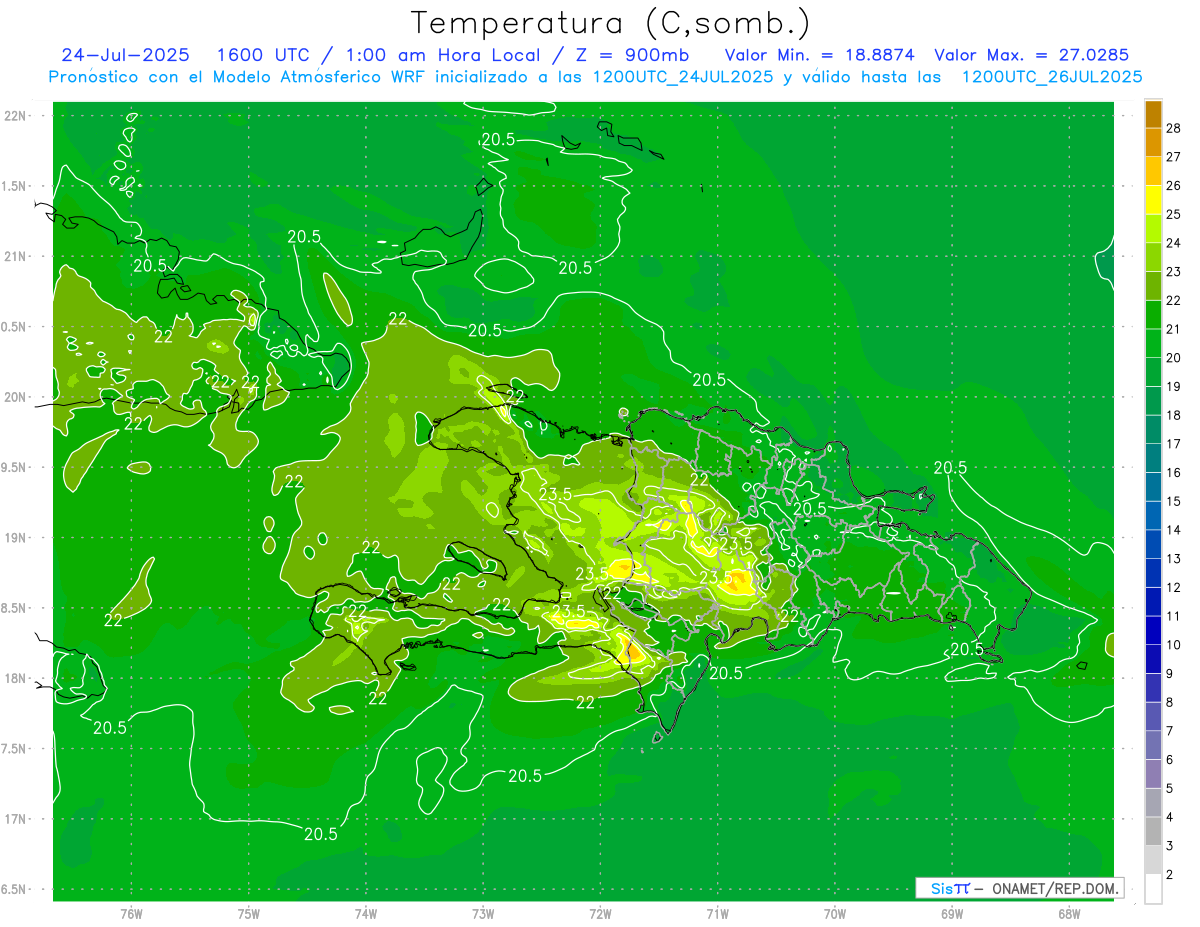Click the "27" value on the color legend
Viewport: 1200px width, 927px height.
(1174, 157)
